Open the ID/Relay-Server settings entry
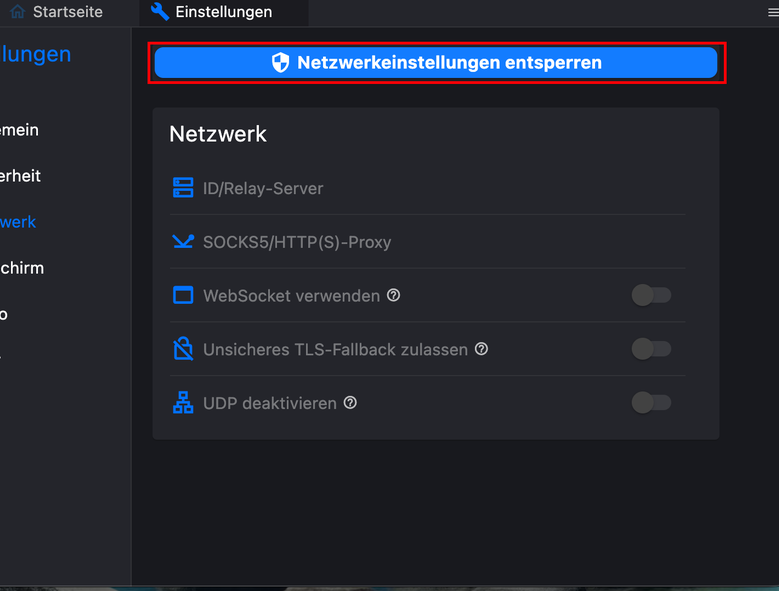This screenshot has width=779, height=591. point(428,188)
